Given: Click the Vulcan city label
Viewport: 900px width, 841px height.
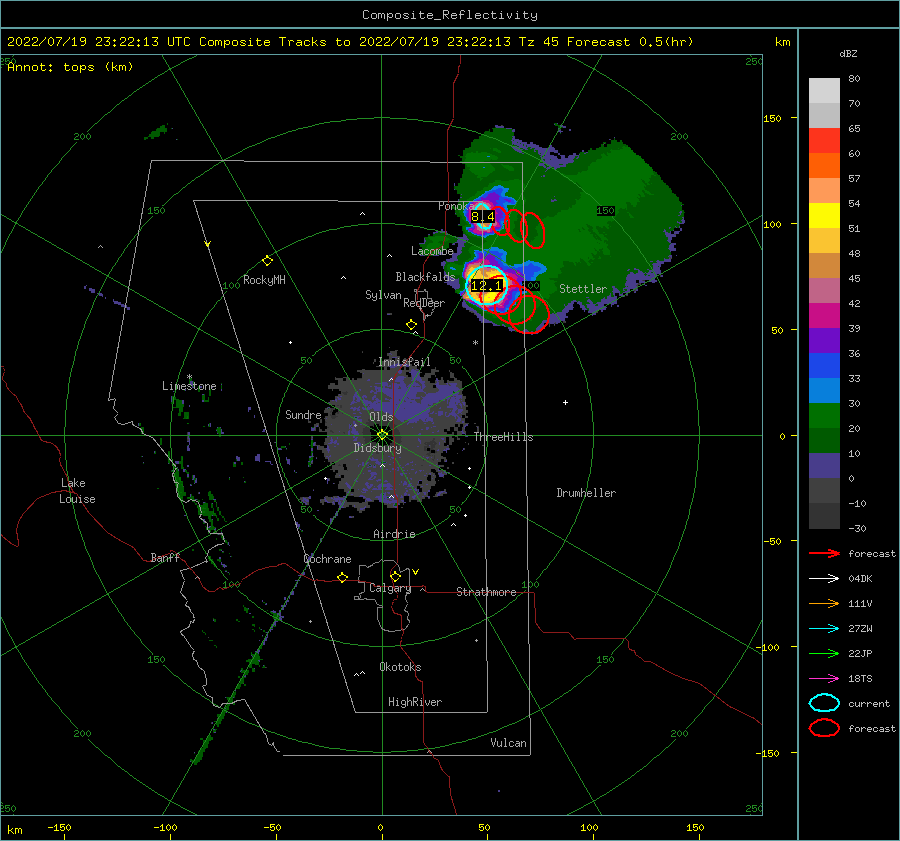Looking at the screenshot, I should point(508,743).
